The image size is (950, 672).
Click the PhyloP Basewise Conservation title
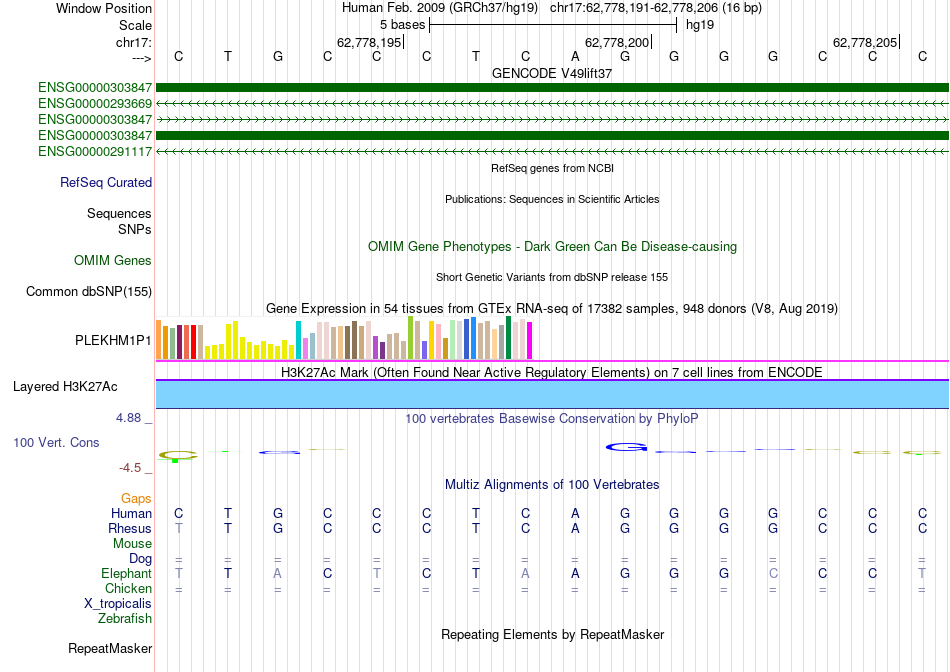(552, 419)
